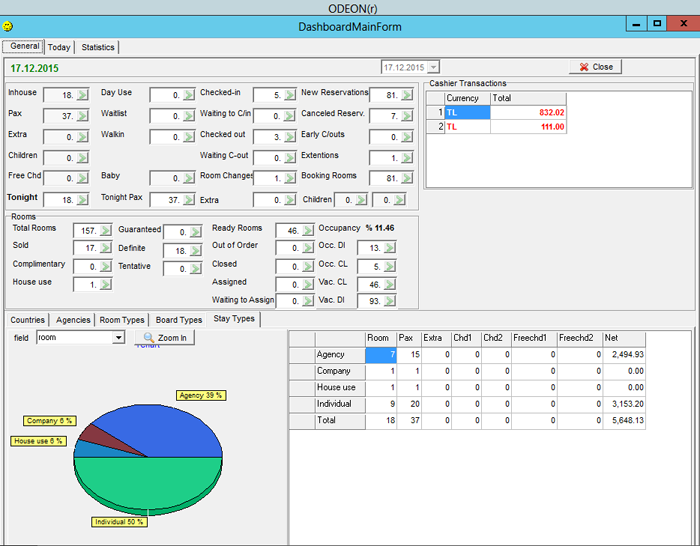Click arrow next to Room Changes
Viewport: 700px width, 546px height.
(x=290, y=178)
